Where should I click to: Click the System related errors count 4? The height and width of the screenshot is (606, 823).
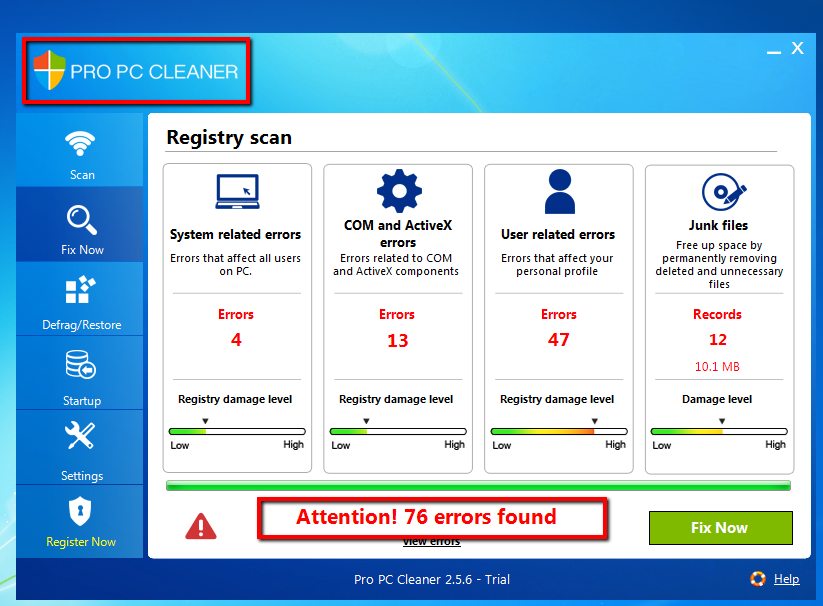click(x=236, y=340)
